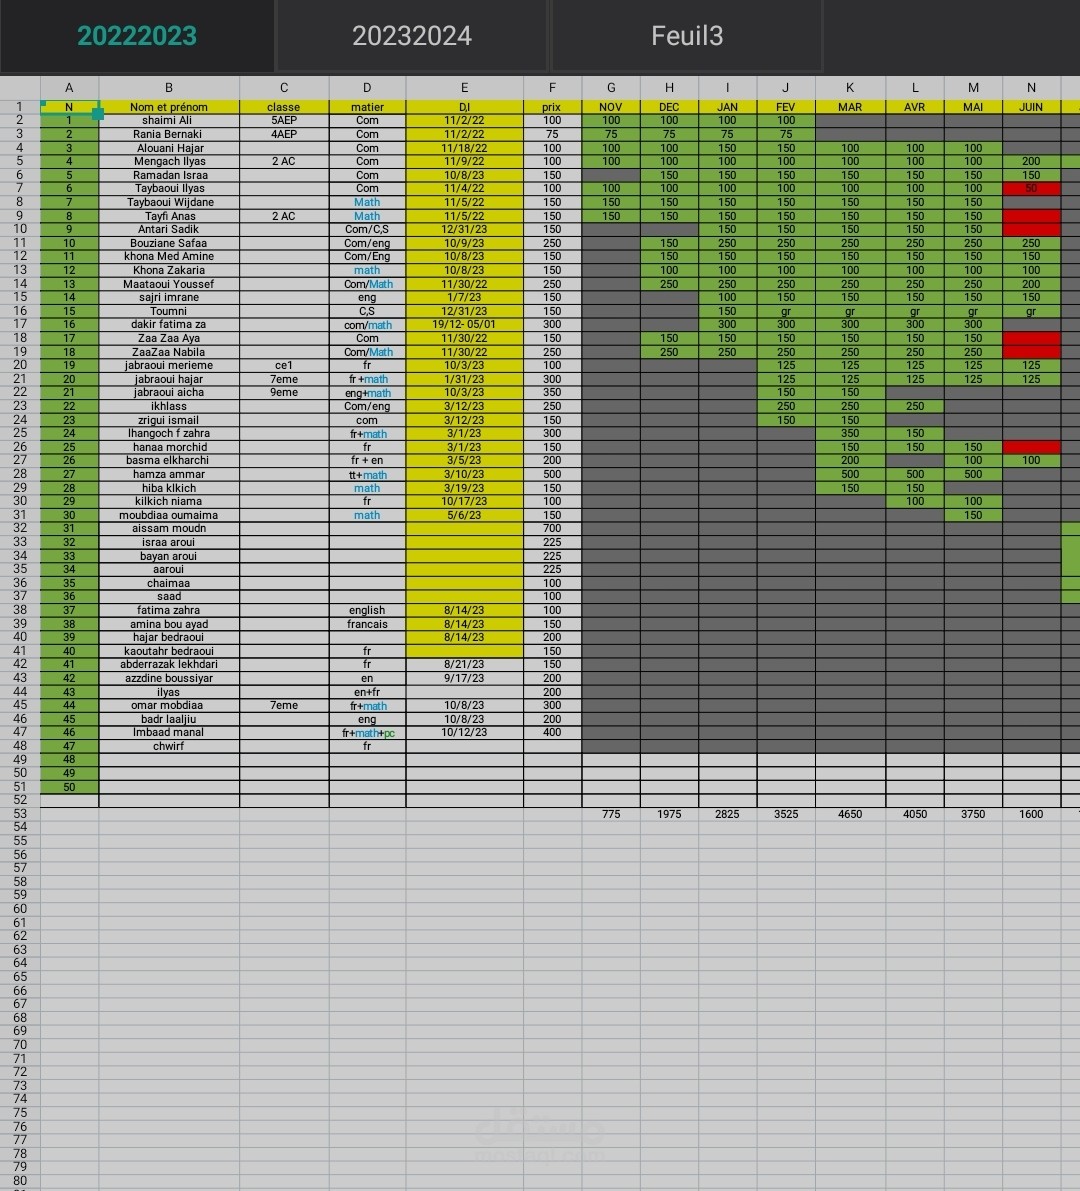Click the 'MAR' month header cell
Screen dimensions: 1080x1191
point(850,107)
